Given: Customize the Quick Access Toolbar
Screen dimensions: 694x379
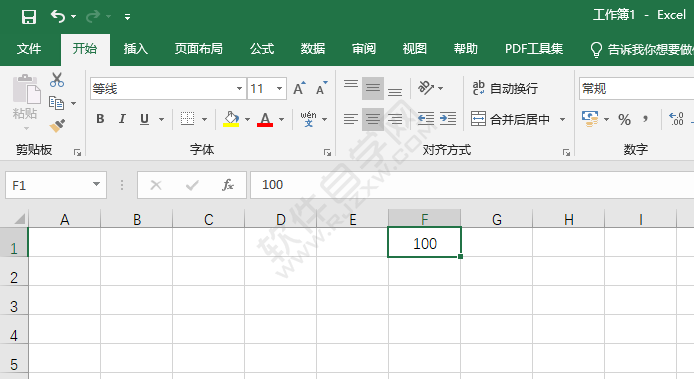Looking at the screenshot, I should [x=127, y=17].
